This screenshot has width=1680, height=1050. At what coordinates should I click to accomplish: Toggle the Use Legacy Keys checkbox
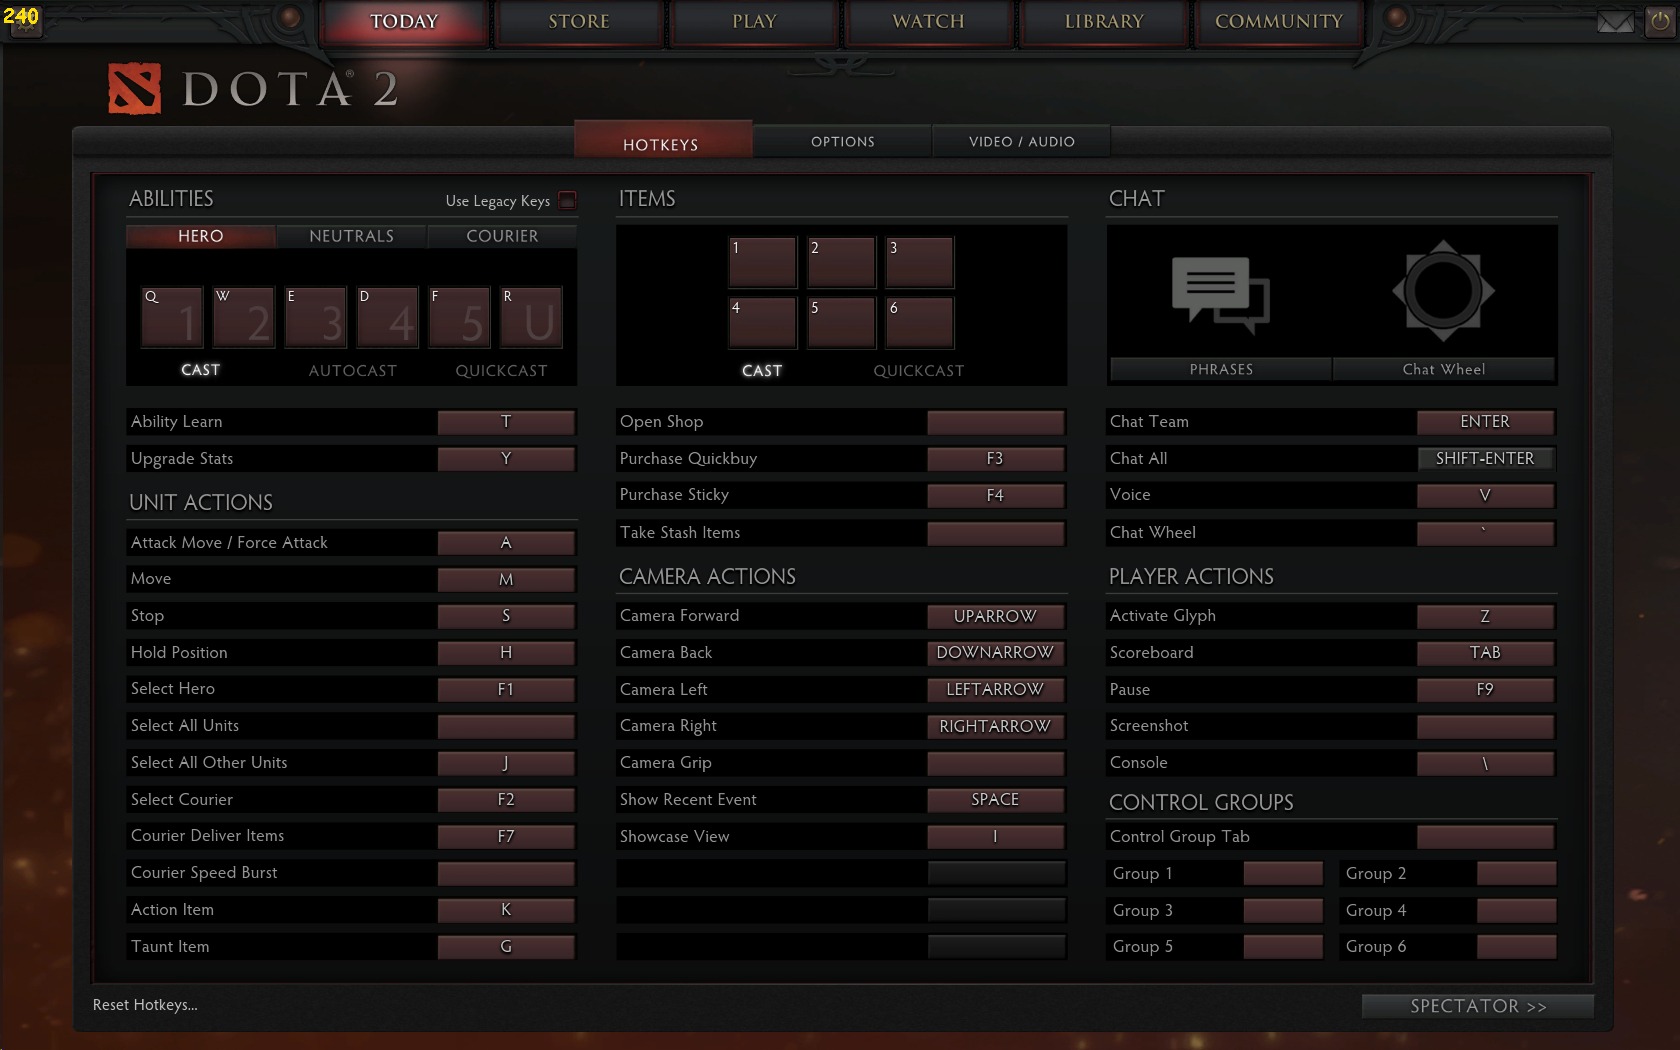pos(567,200)
